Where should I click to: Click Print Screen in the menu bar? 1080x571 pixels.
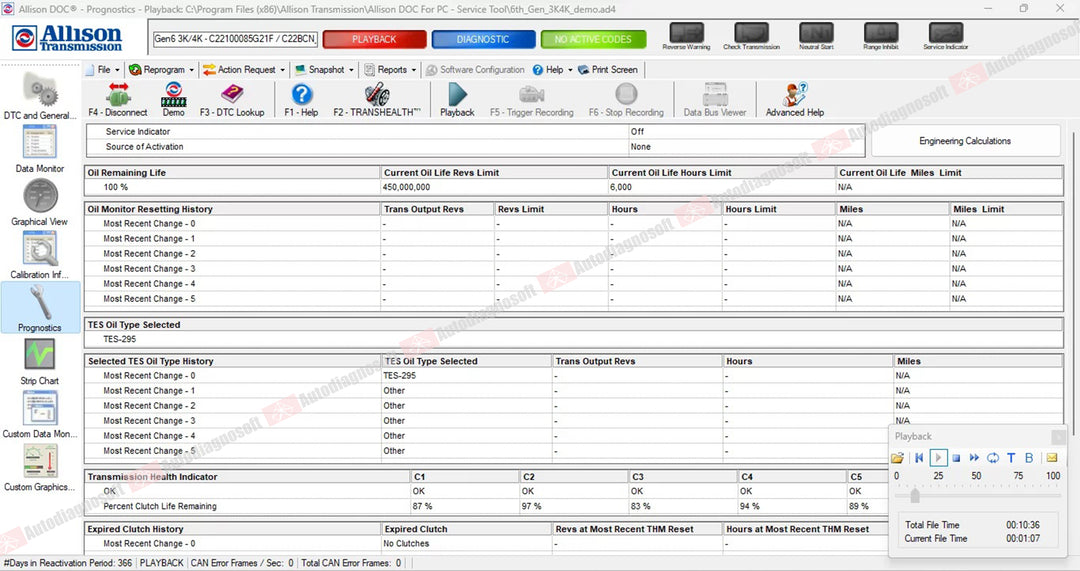point(608,70)
